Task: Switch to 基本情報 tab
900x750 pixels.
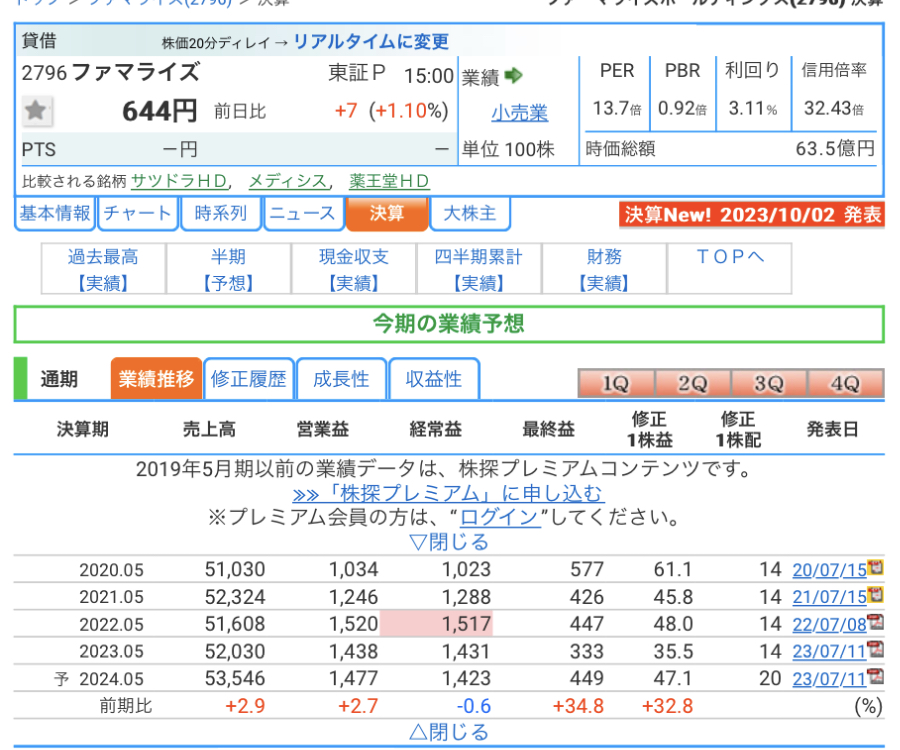Action: [55, 213]
